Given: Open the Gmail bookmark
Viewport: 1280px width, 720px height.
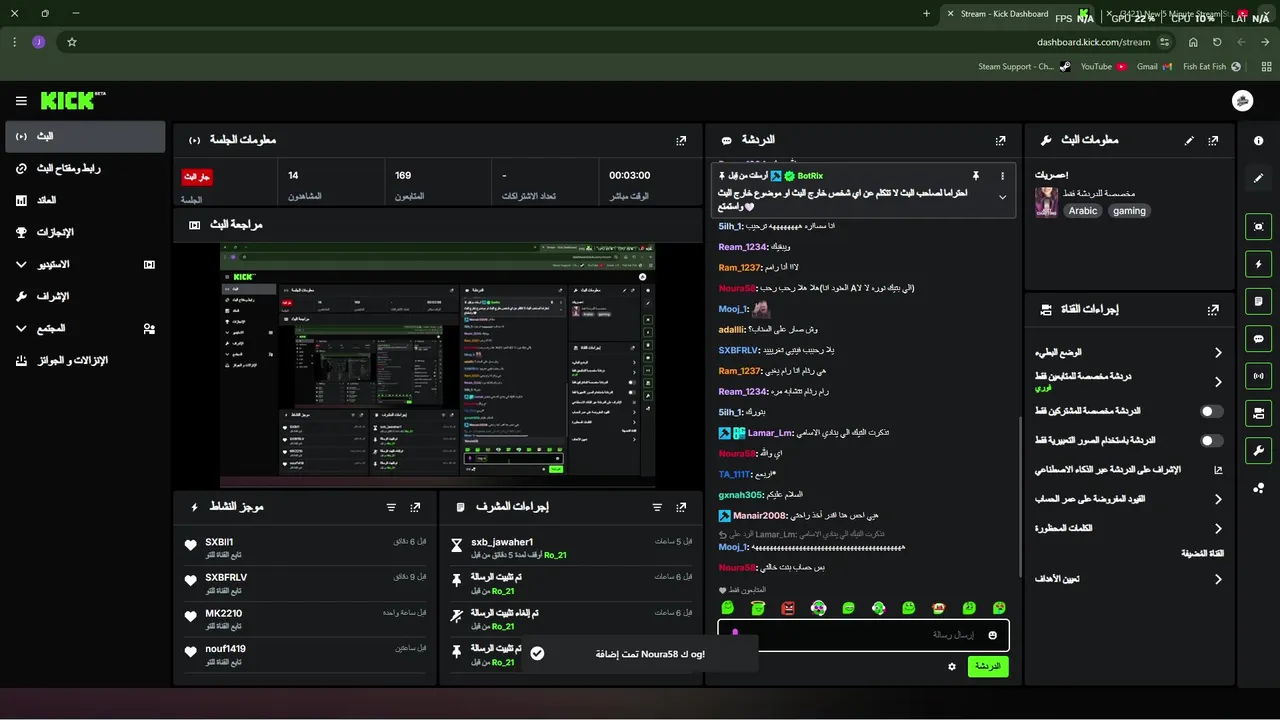Looking at the screenshot, I should coord(1153,67).
